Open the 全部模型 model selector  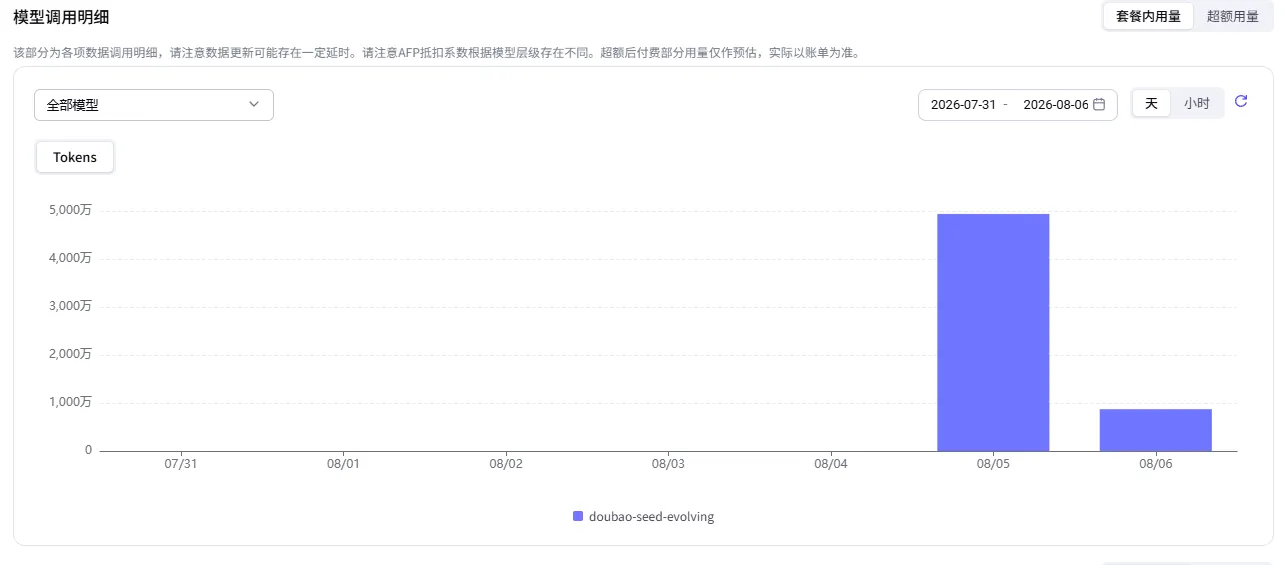154,105
